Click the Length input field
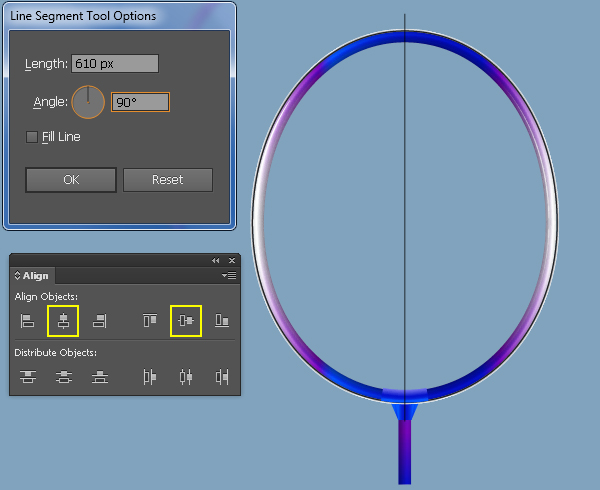This screenshot has height=490, width=600. [x=115, y=63]
